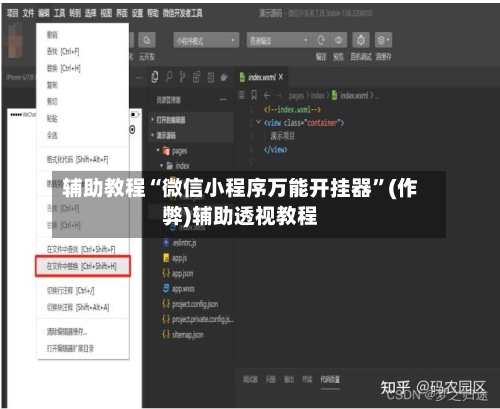Open the 工具 menu
Viewport: 500px width, 409px height.
click(x=60, y=13)
